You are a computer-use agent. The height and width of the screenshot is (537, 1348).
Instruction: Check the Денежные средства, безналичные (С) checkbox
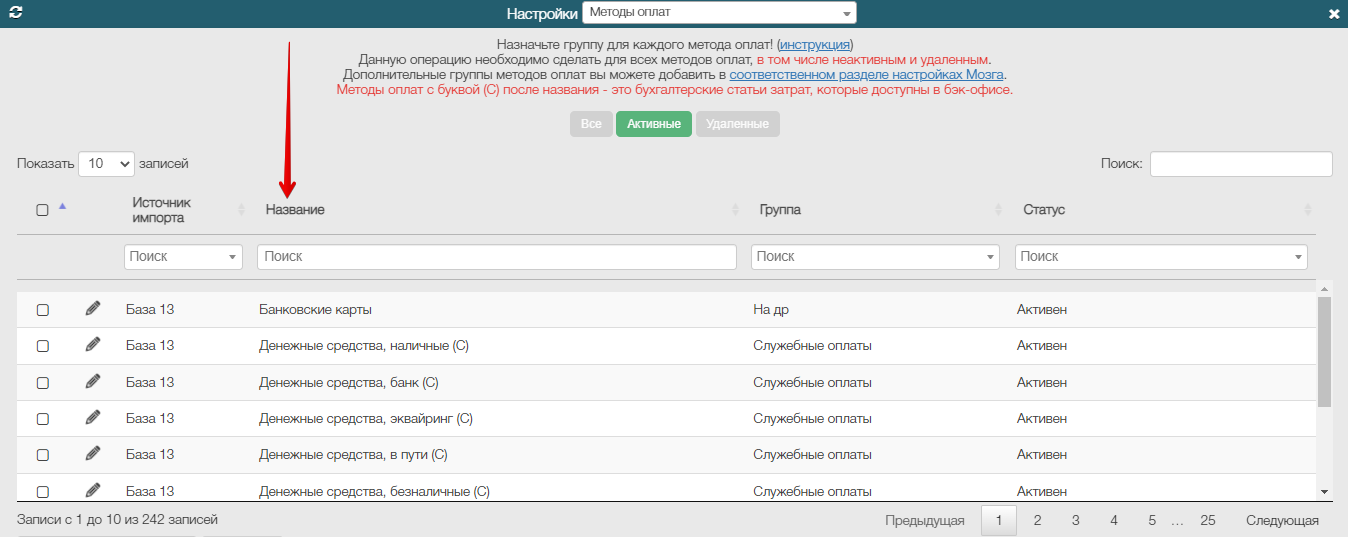[42, 491]
